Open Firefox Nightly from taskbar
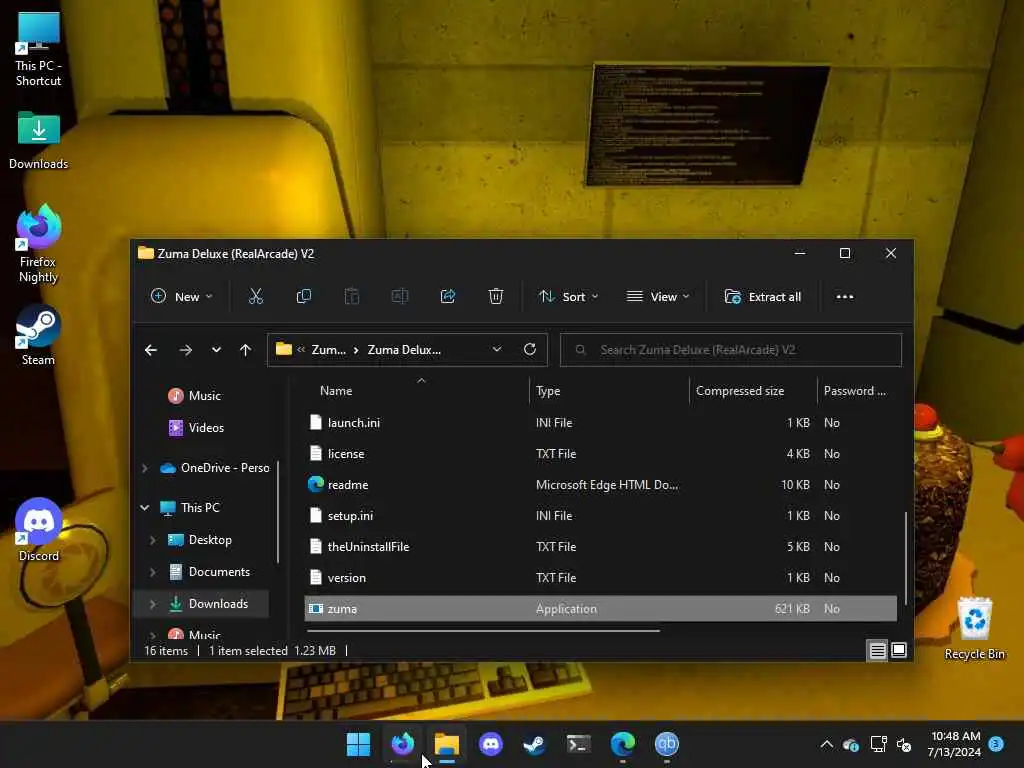The image size is (1024, 768). (402, 744)
